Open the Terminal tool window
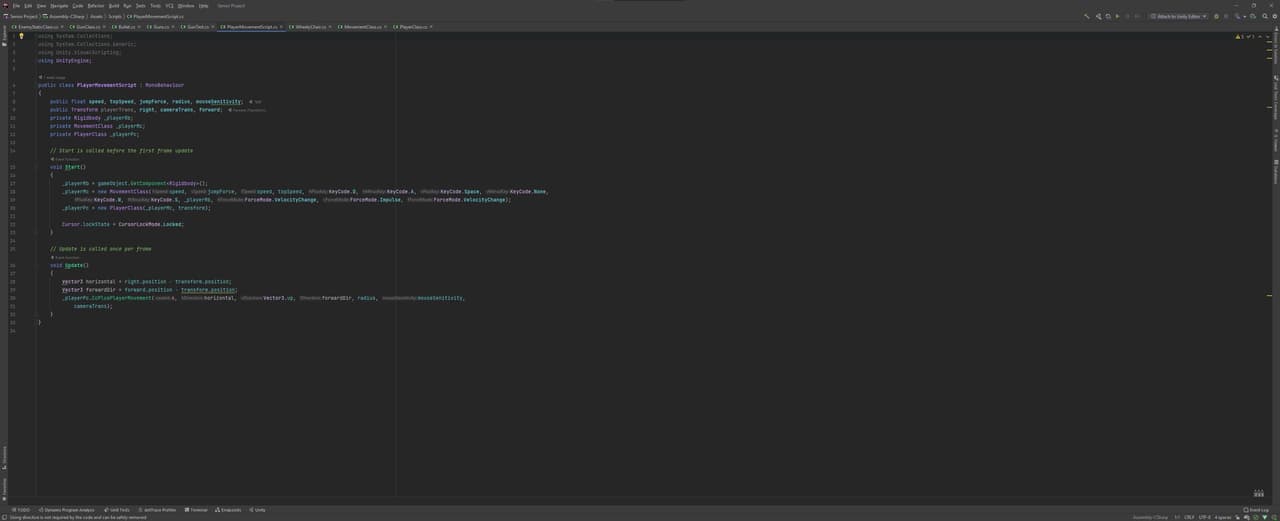 pos(196,510)
